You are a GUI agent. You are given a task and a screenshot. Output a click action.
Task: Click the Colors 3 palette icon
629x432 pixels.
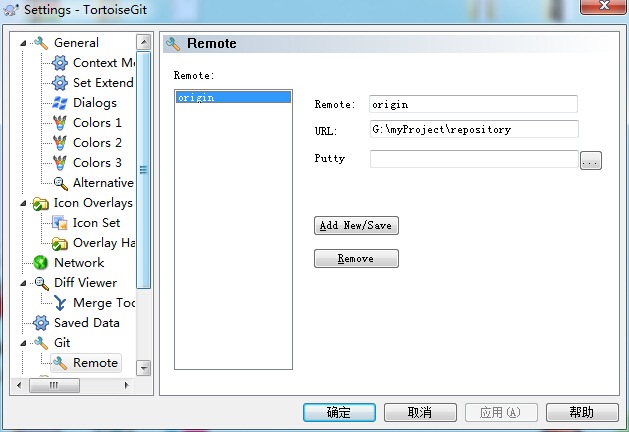pos(60,163)
